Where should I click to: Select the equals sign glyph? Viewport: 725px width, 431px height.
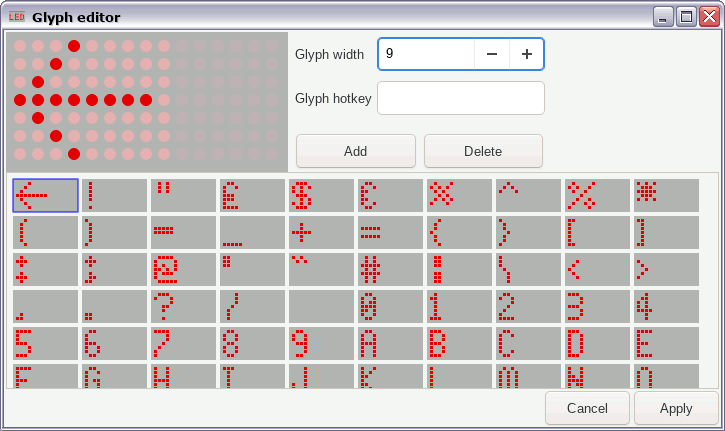click(390, 233)
